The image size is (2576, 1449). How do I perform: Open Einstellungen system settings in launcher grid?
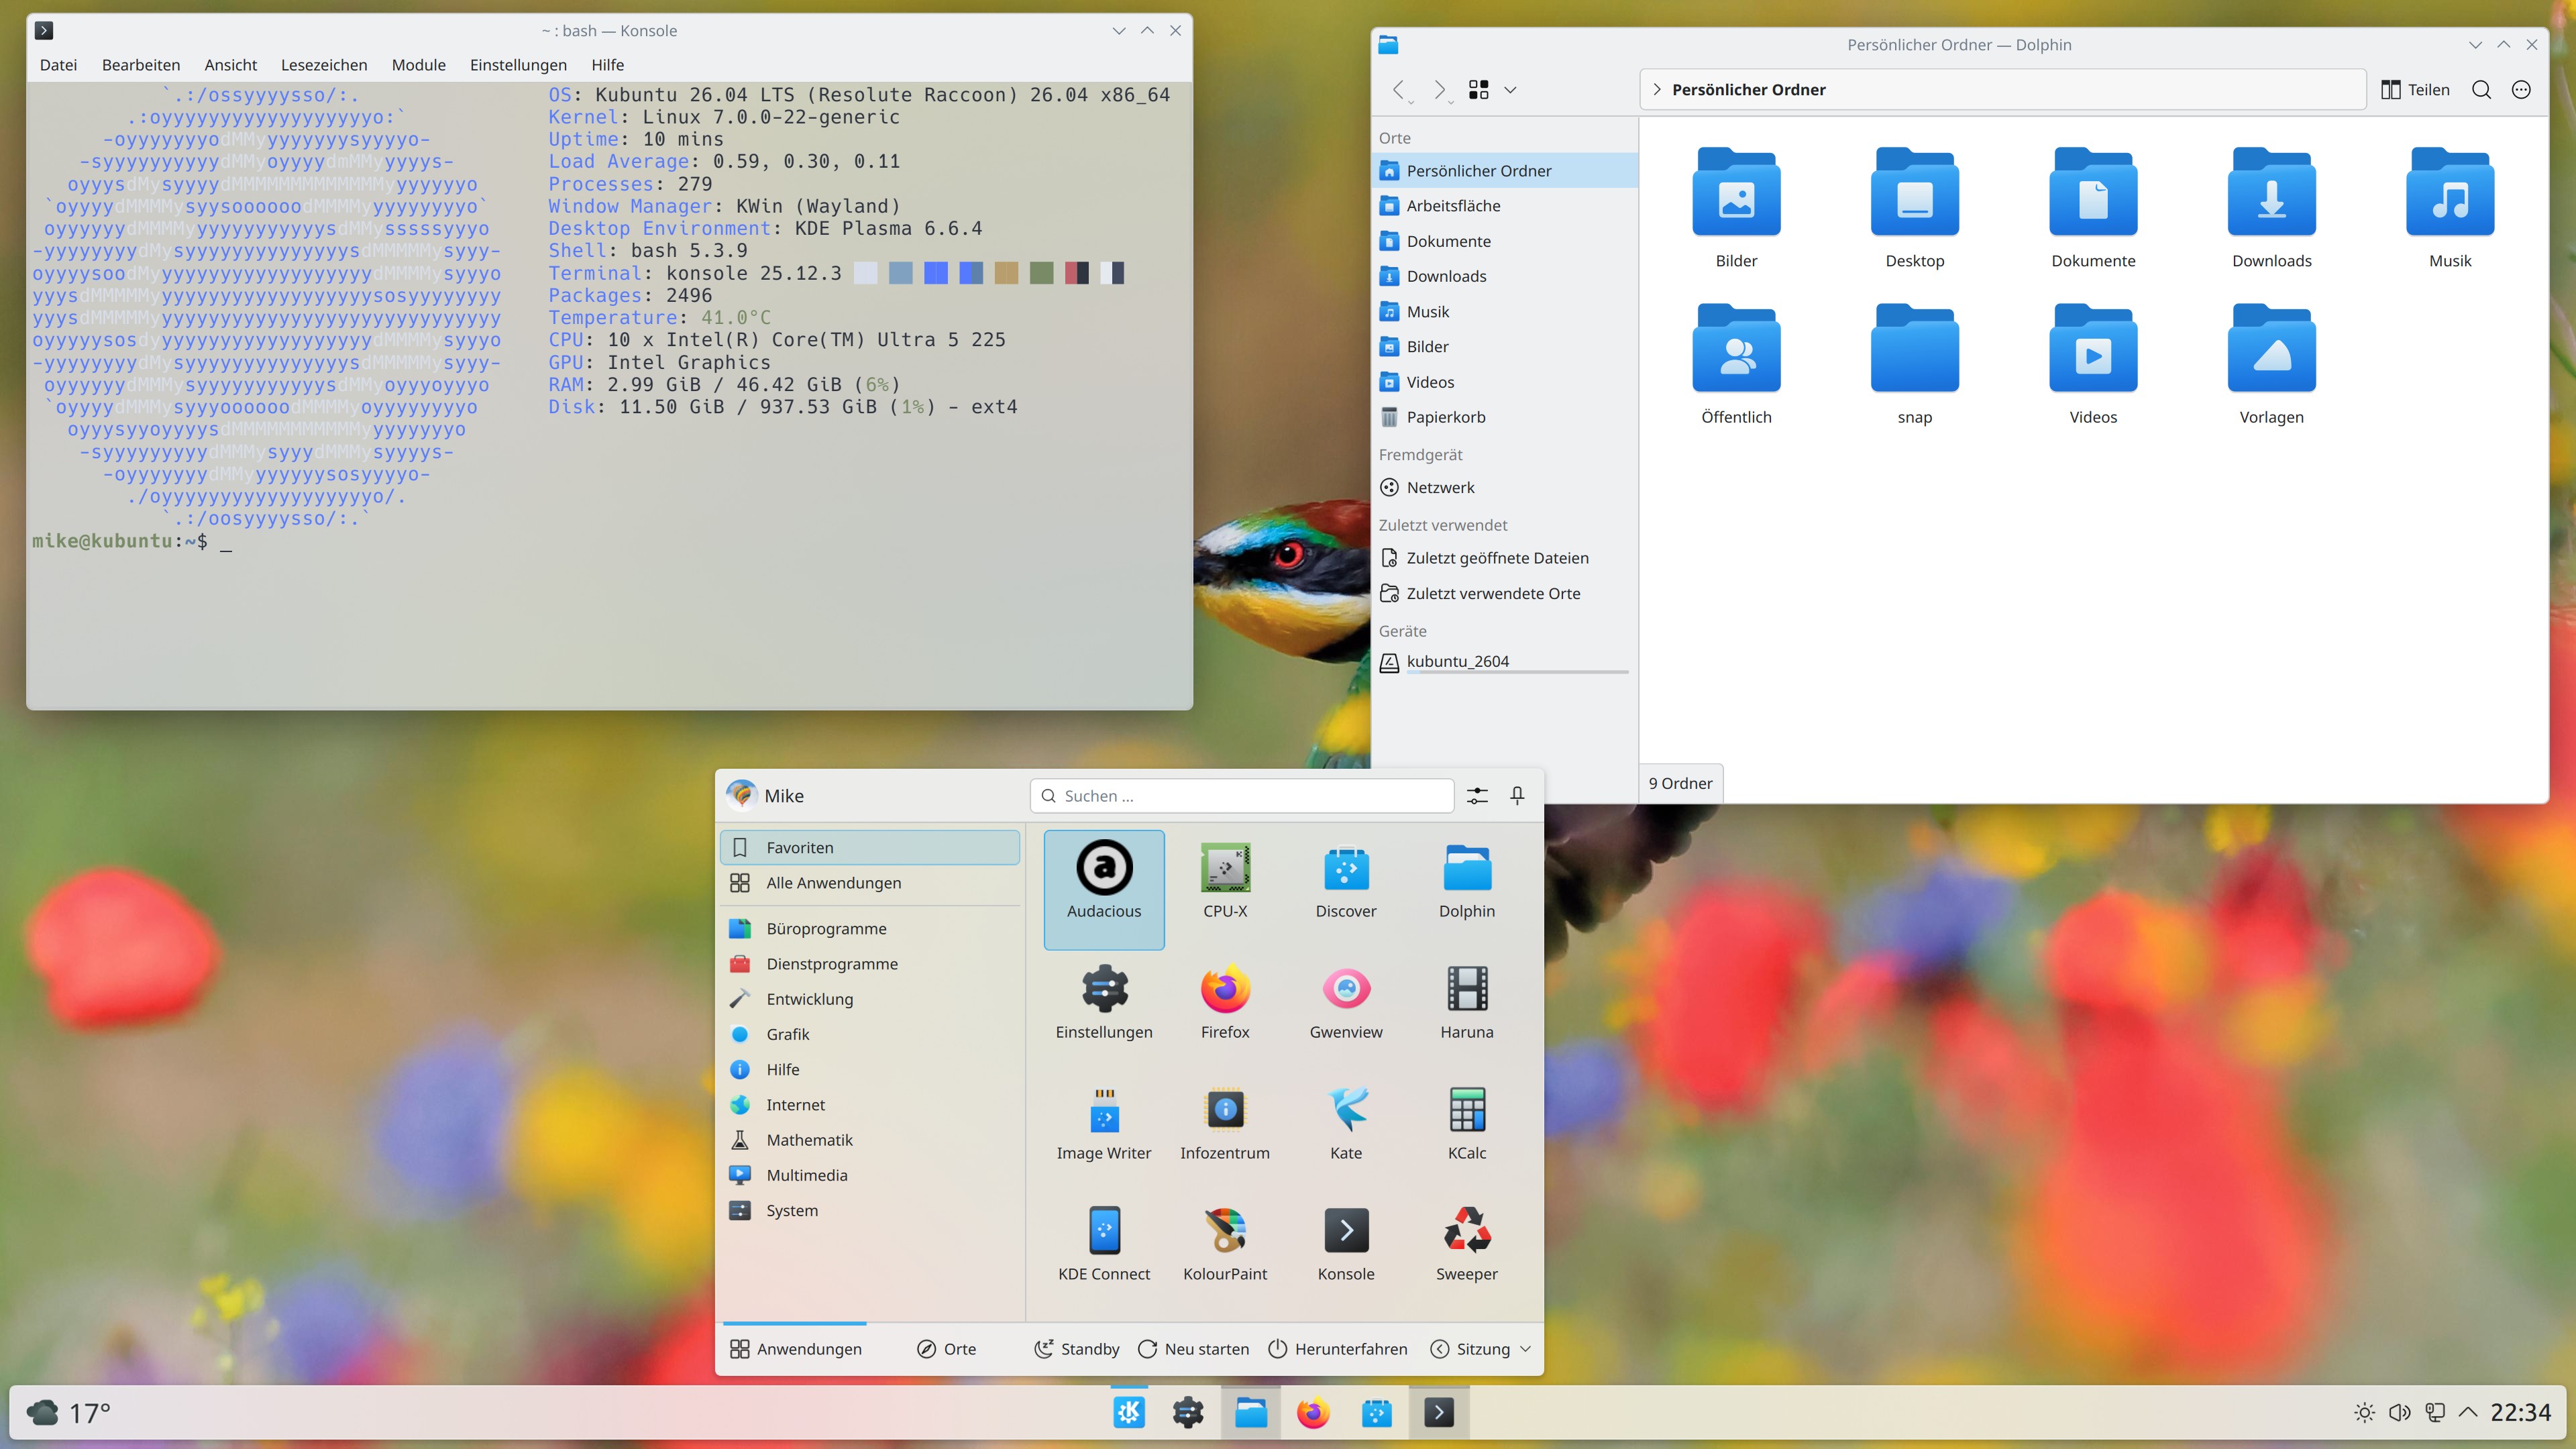[1104, 1009]
